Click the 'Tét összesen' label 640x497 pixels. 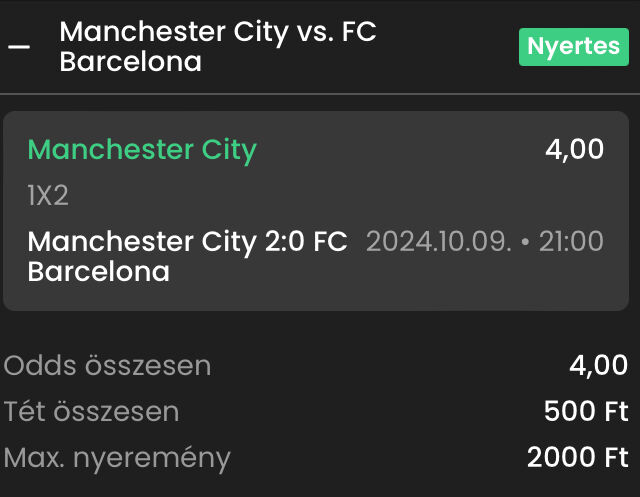point(92,412)
